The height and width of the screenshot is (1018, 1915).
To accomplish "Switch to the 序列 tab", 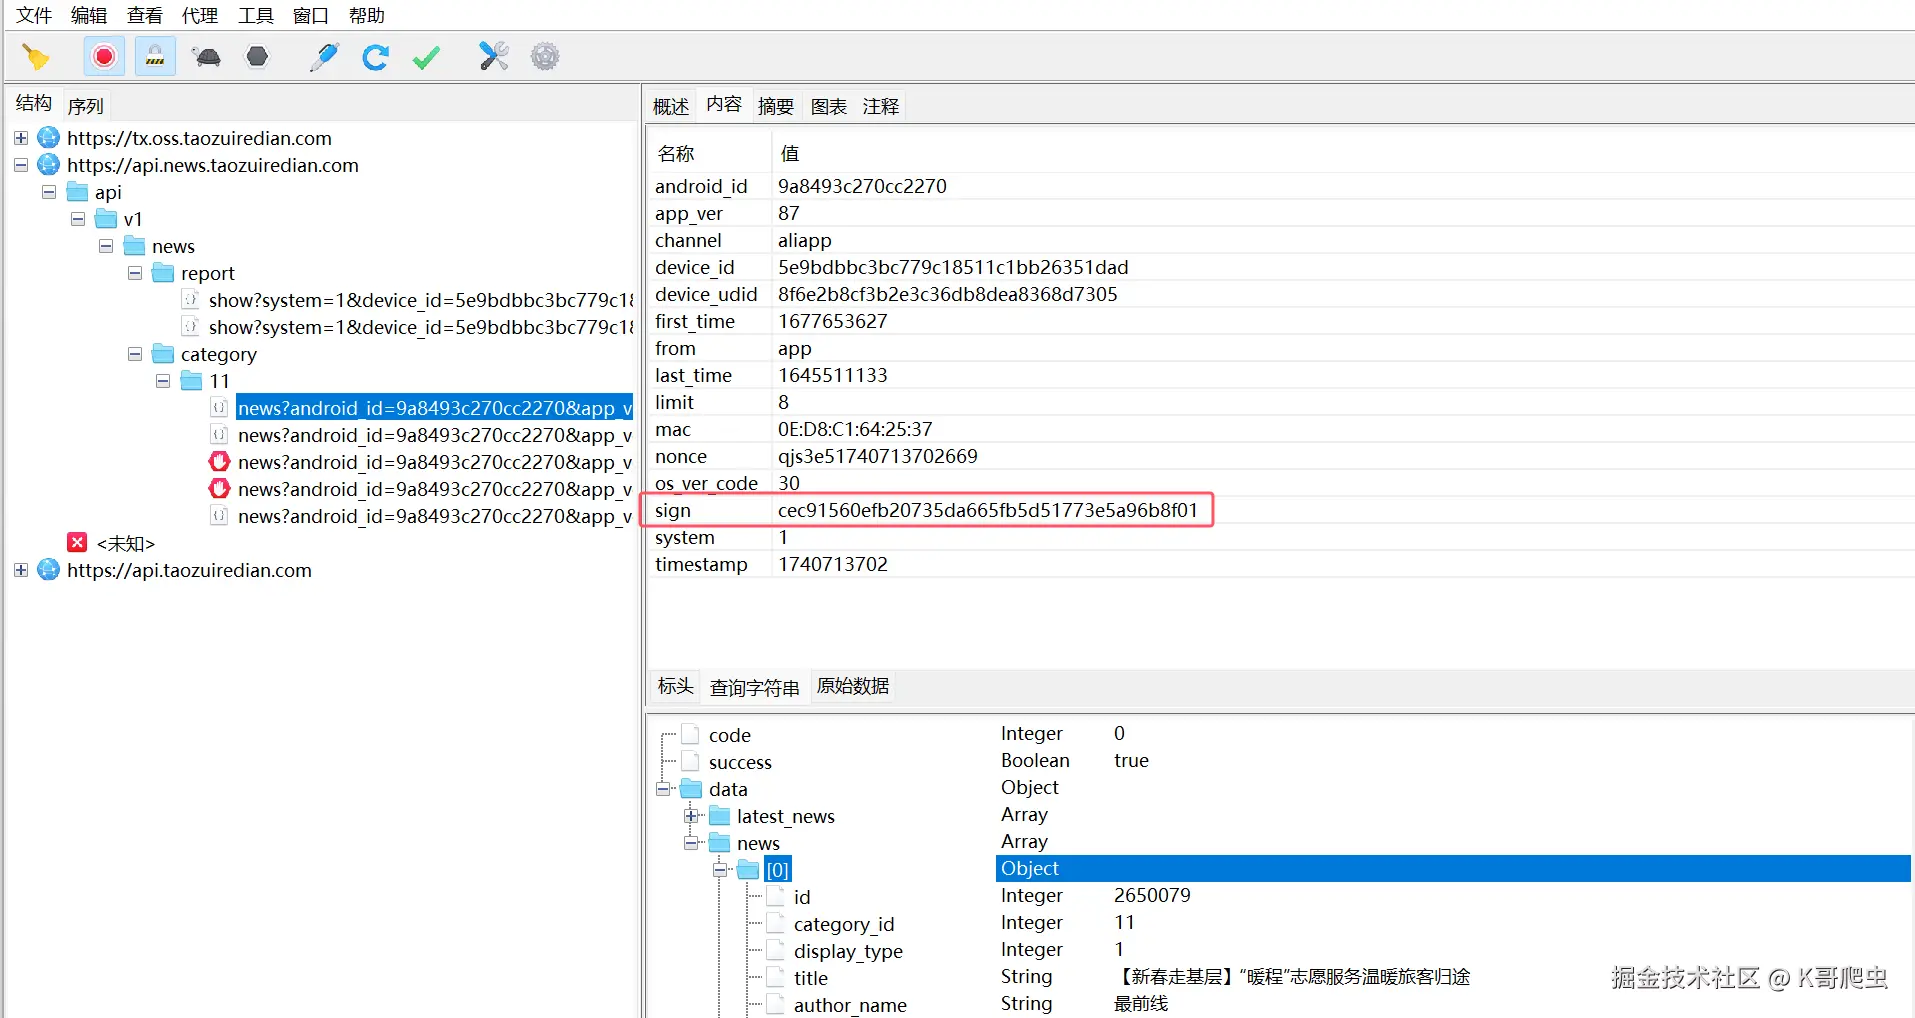I will [86, 106].
